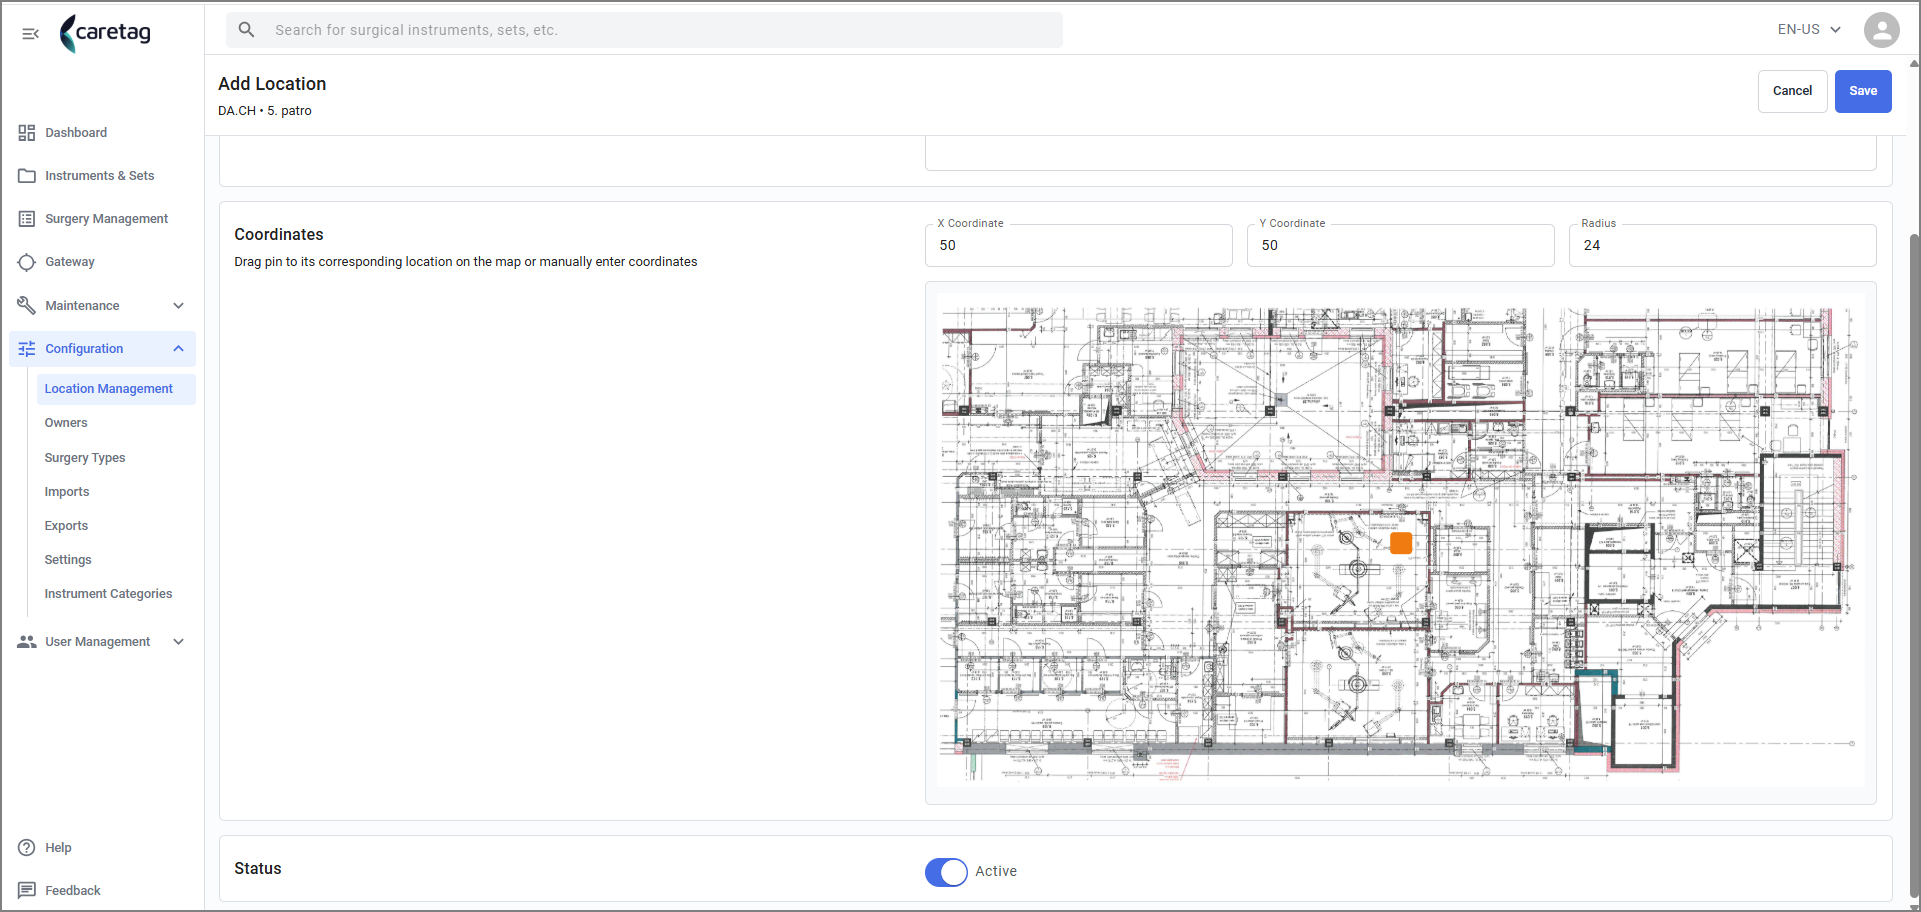Image resolution: width=1921 pixels, height=912 pixels.
Task: Open Surgery Types configuration
Action: point(85,458)
